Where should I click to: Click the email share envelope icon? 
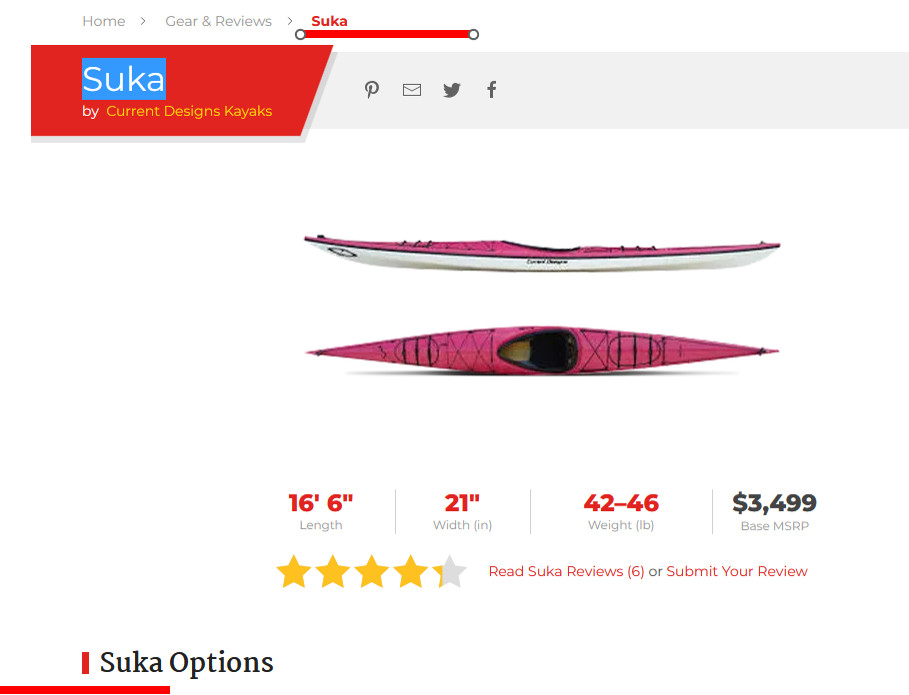point(412,90)
